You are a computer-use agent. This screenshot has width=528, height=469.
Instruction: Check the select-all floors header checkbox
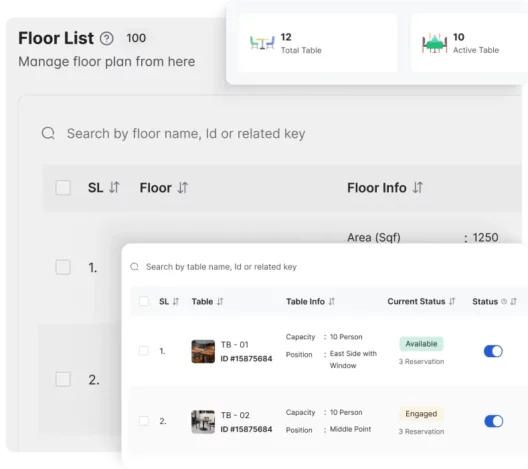pos(63,188)
